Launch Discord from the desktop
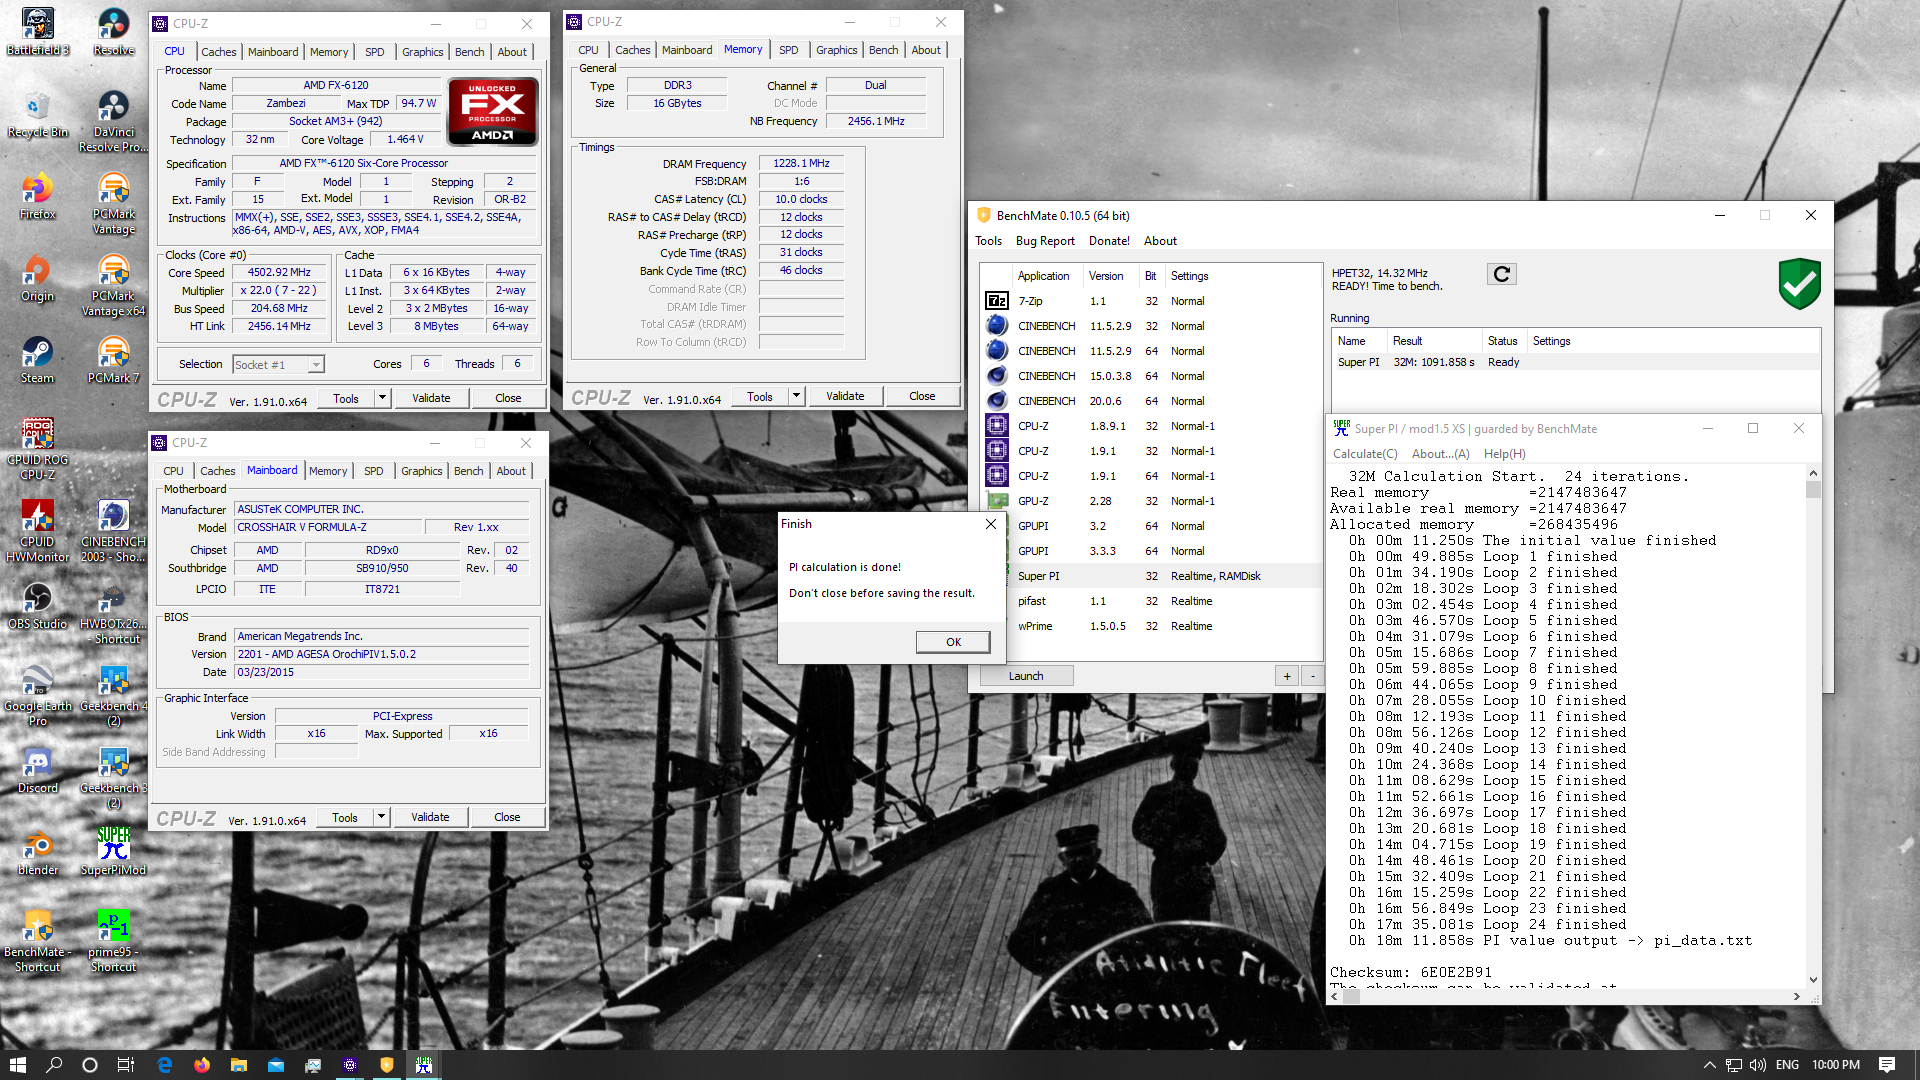This screenshot has width=1920, height=1080. (x=38, y=769)
